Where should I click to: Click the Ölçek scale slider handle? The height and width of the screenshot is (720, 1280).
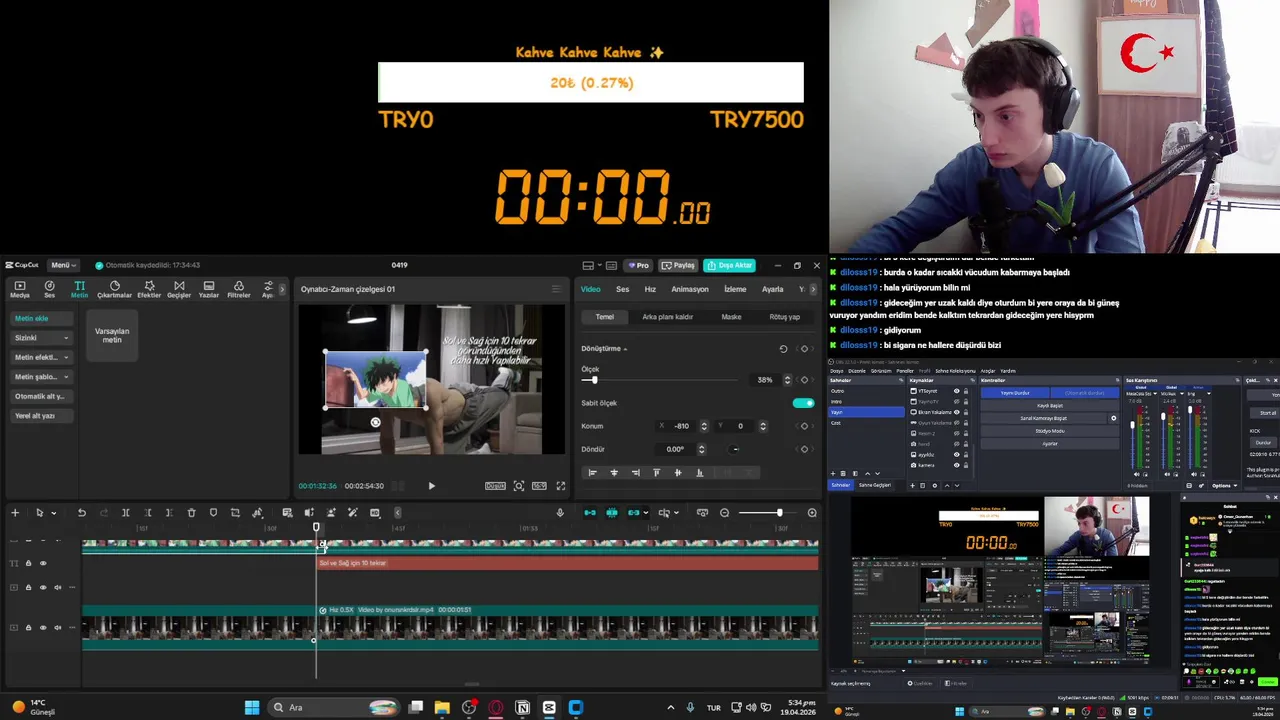[594, 380]
